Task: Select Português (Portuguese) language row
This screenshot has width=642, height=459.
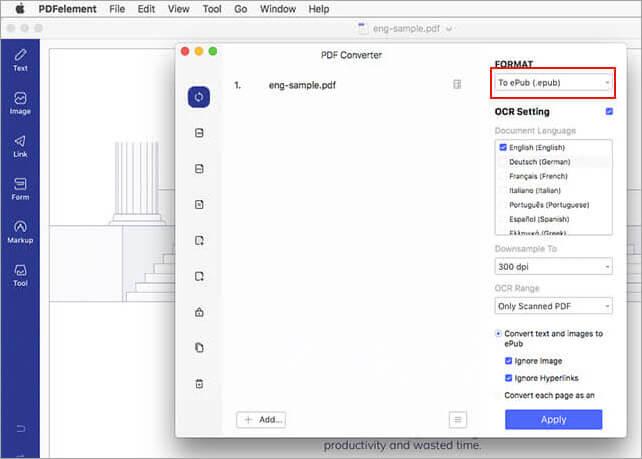Action: [554, 205]
